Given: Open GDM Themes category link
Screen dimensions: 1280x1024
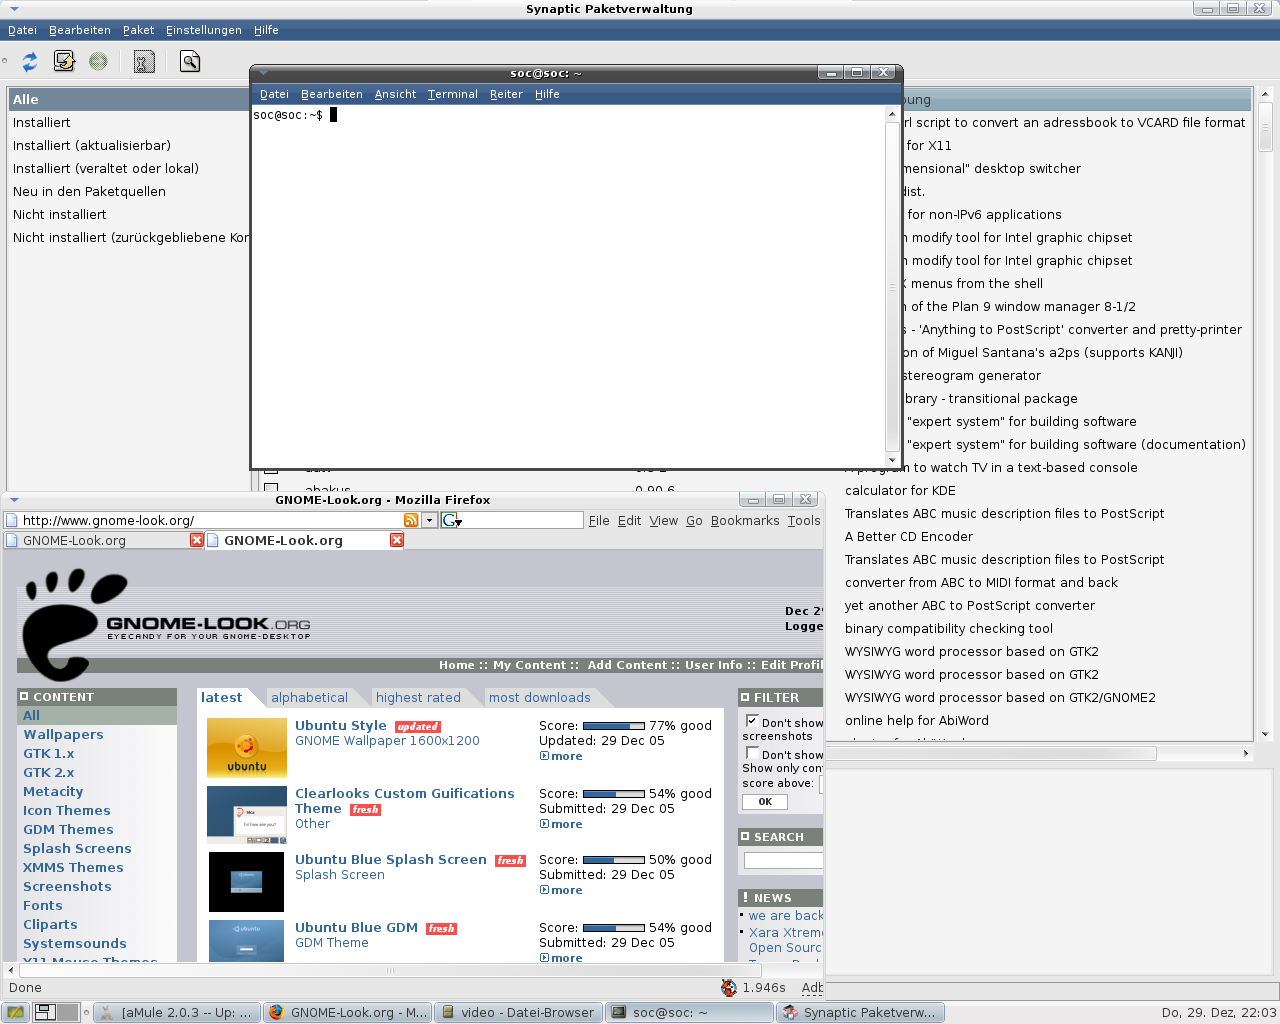Looking at the screenshot, I should [68, 829].
